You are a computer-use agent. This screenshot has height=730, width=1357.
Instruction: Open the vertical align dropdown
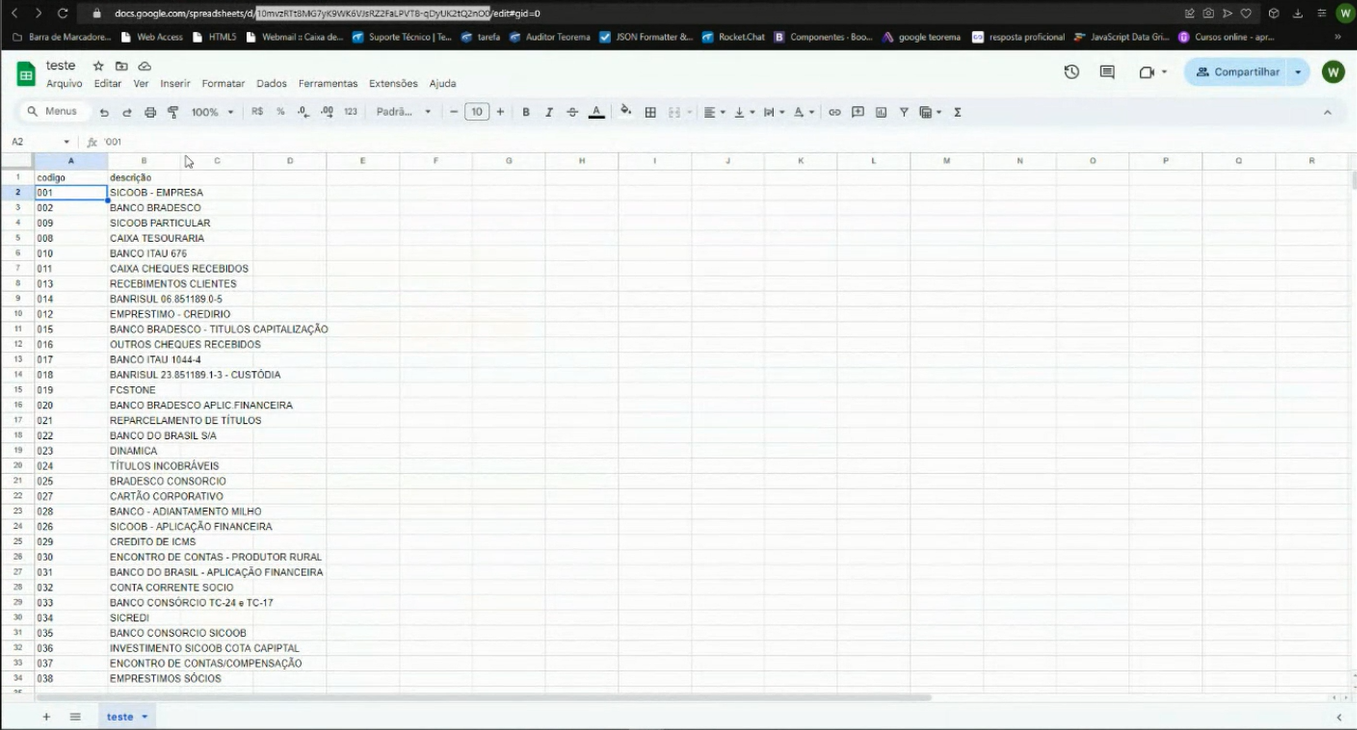(744, 112)
